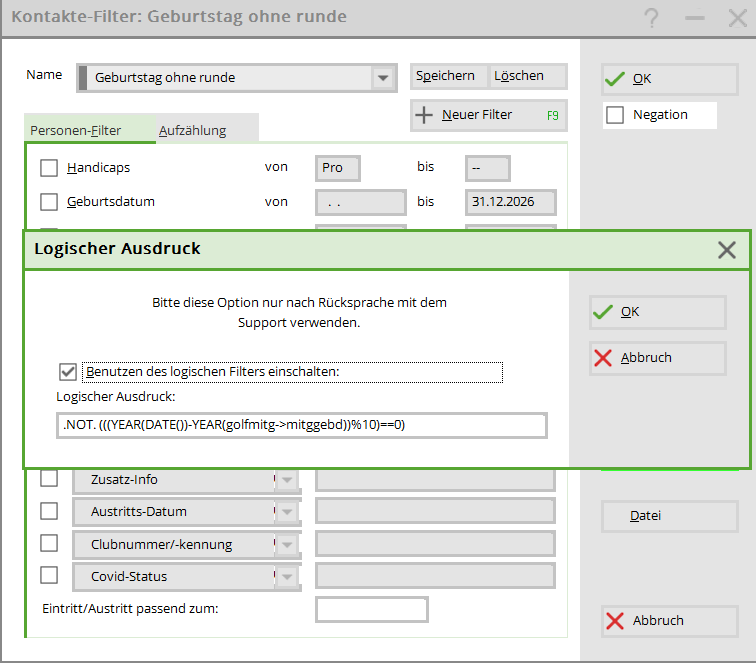756x663 pixels.
Task: Check the Covid-Status filter box
Action: point(49,576)
